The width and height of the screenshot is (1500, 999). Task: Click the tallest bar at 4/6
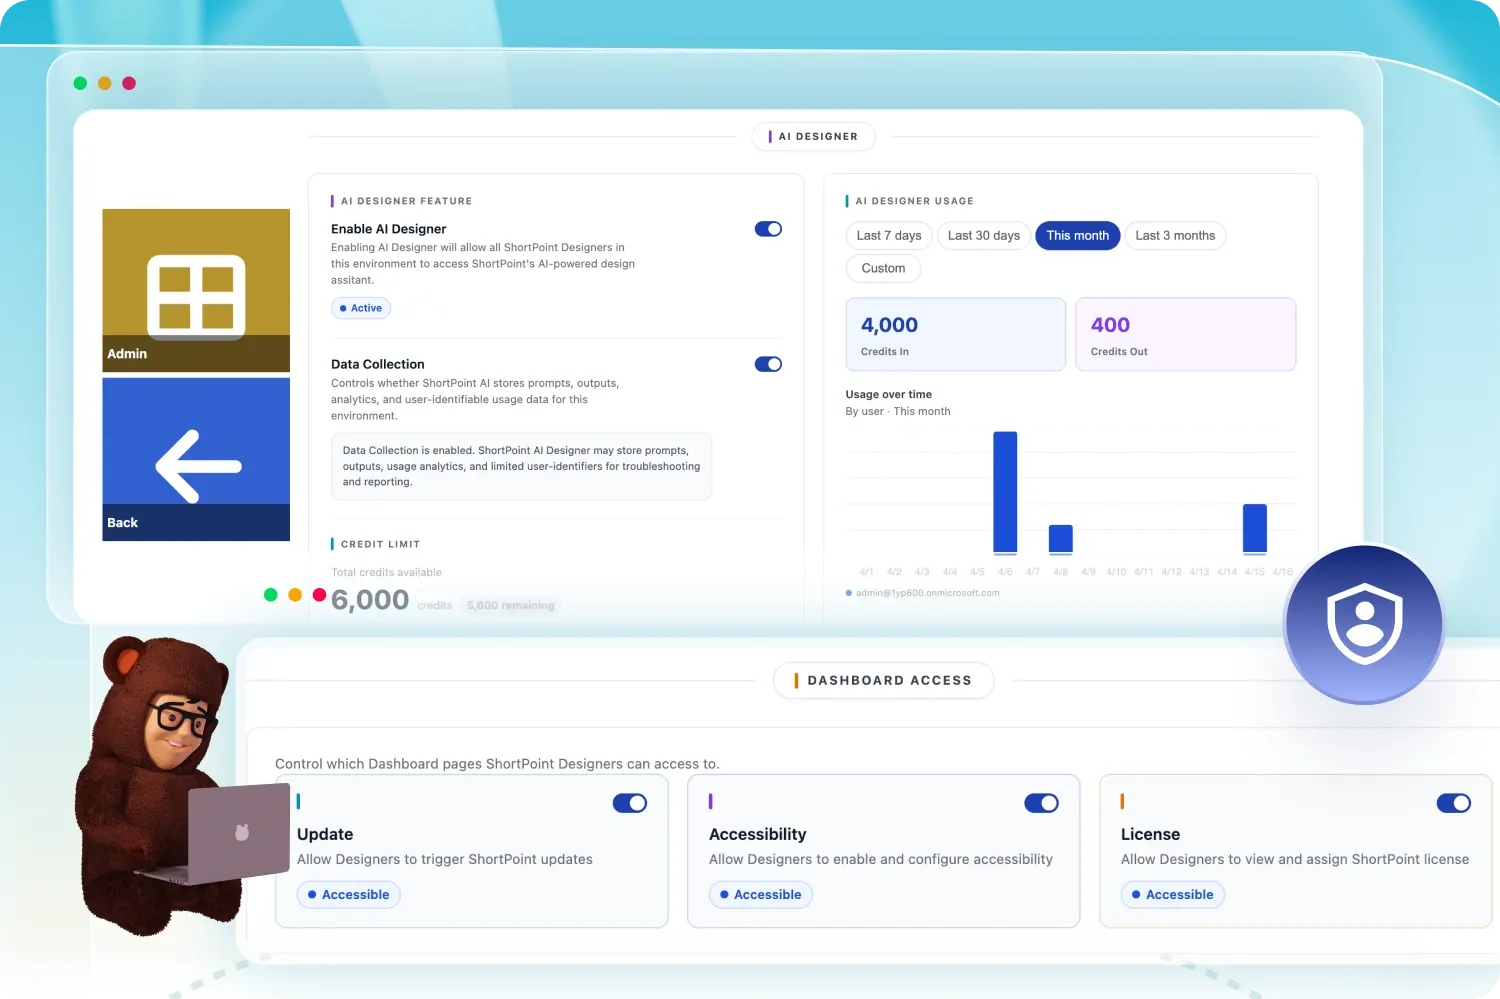coord(1005,492)
